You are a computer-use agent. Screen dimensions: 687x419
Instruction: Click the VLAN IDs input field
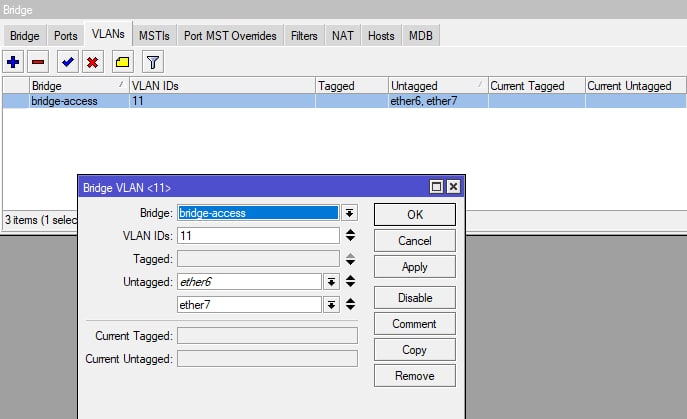coord(258,236)
